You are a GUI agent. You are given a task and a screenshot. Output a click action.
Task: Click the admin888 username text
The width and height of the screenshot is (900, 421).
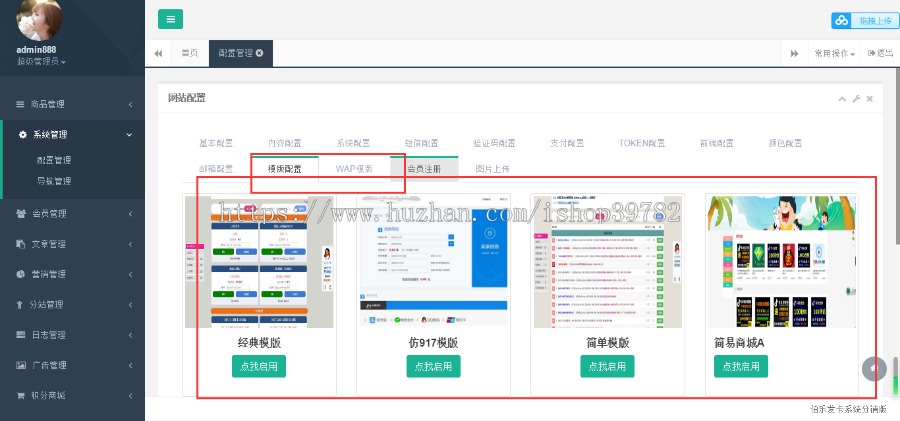pyautogui.click(x=36, y=50)
